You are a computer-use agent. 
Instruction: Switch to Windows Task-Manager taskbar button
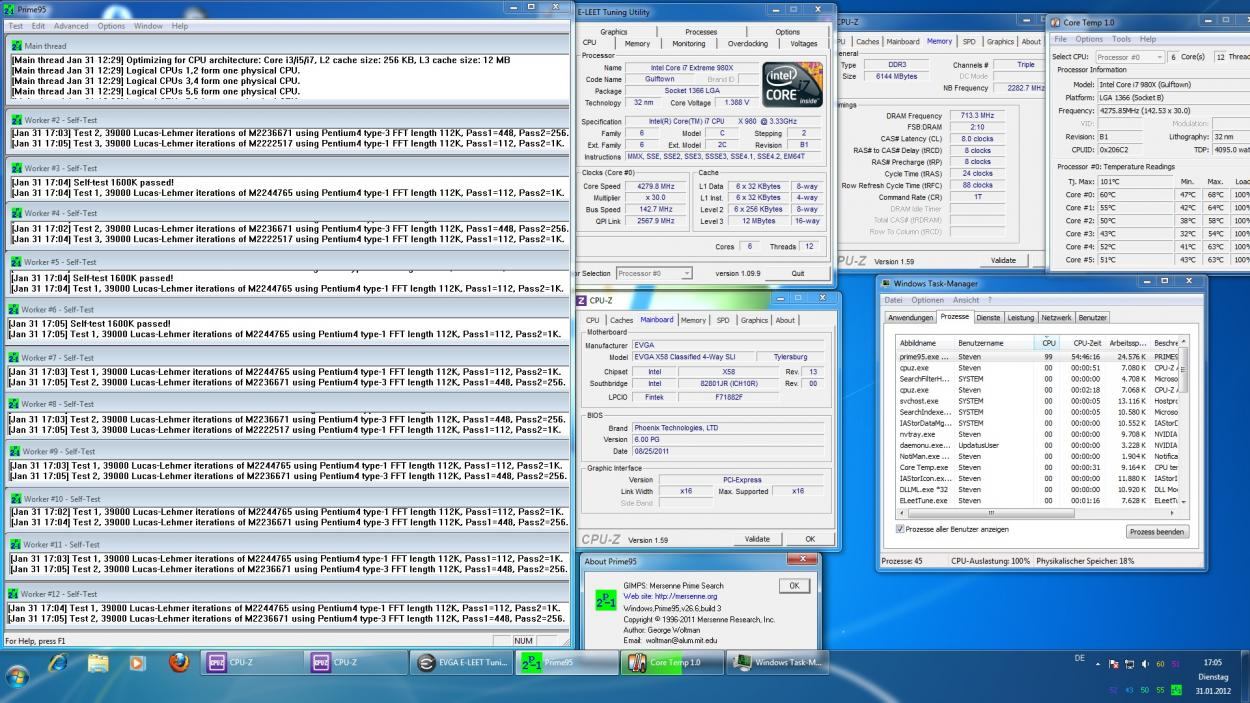coord(777,662)
